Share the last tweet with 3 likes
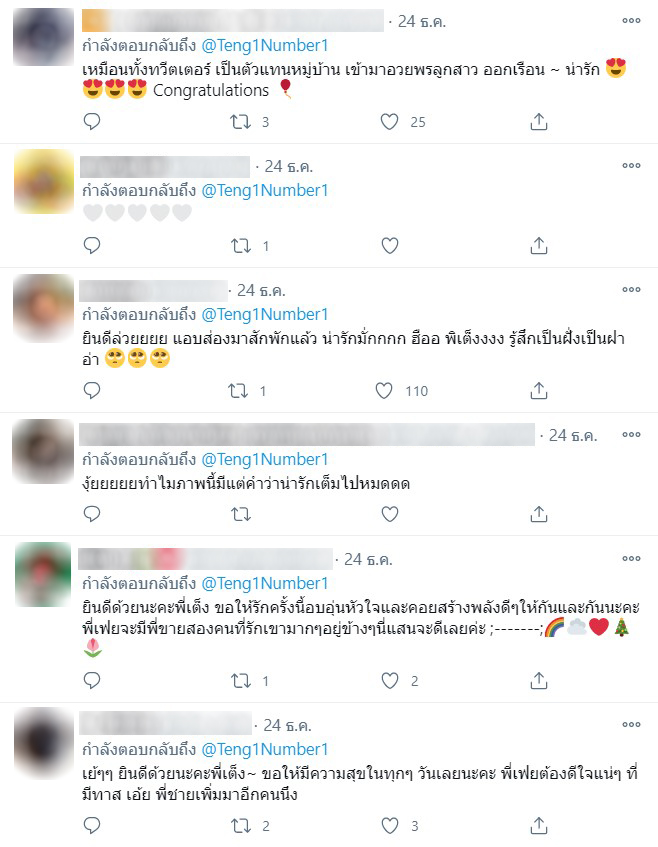This screenshot has height=847, width=658. [539, 825]
